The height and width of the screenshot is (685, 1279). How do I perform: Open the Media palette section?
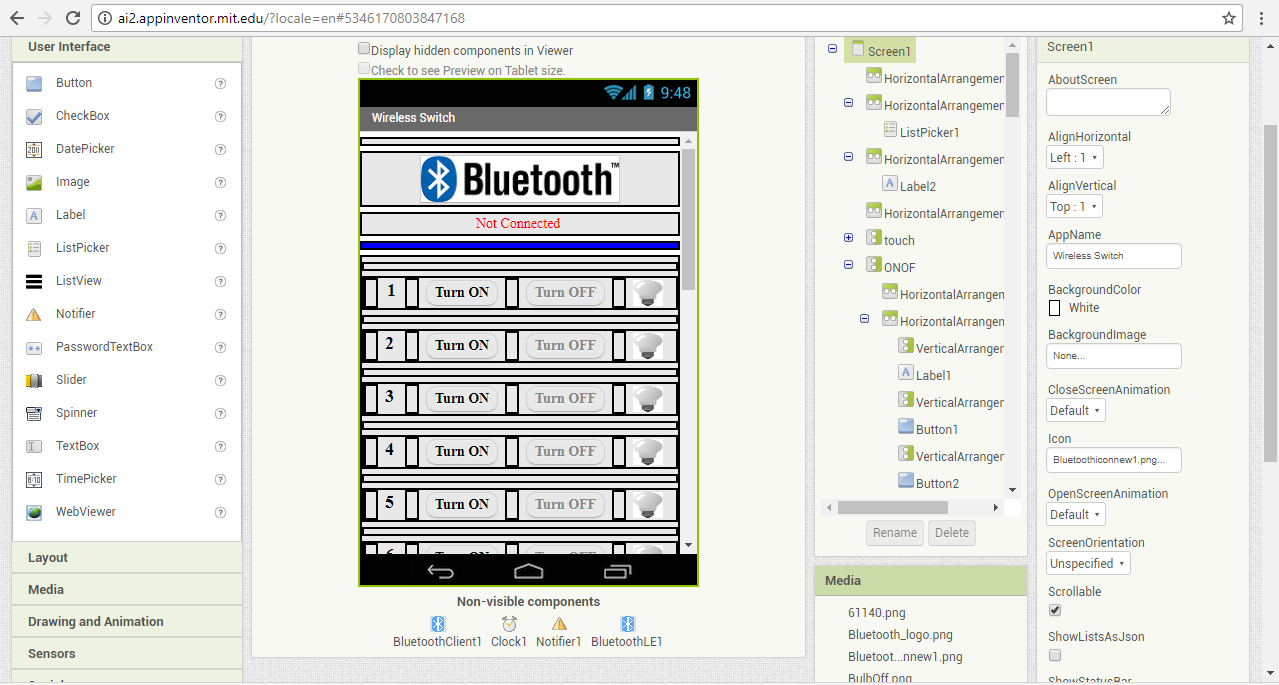127,590
